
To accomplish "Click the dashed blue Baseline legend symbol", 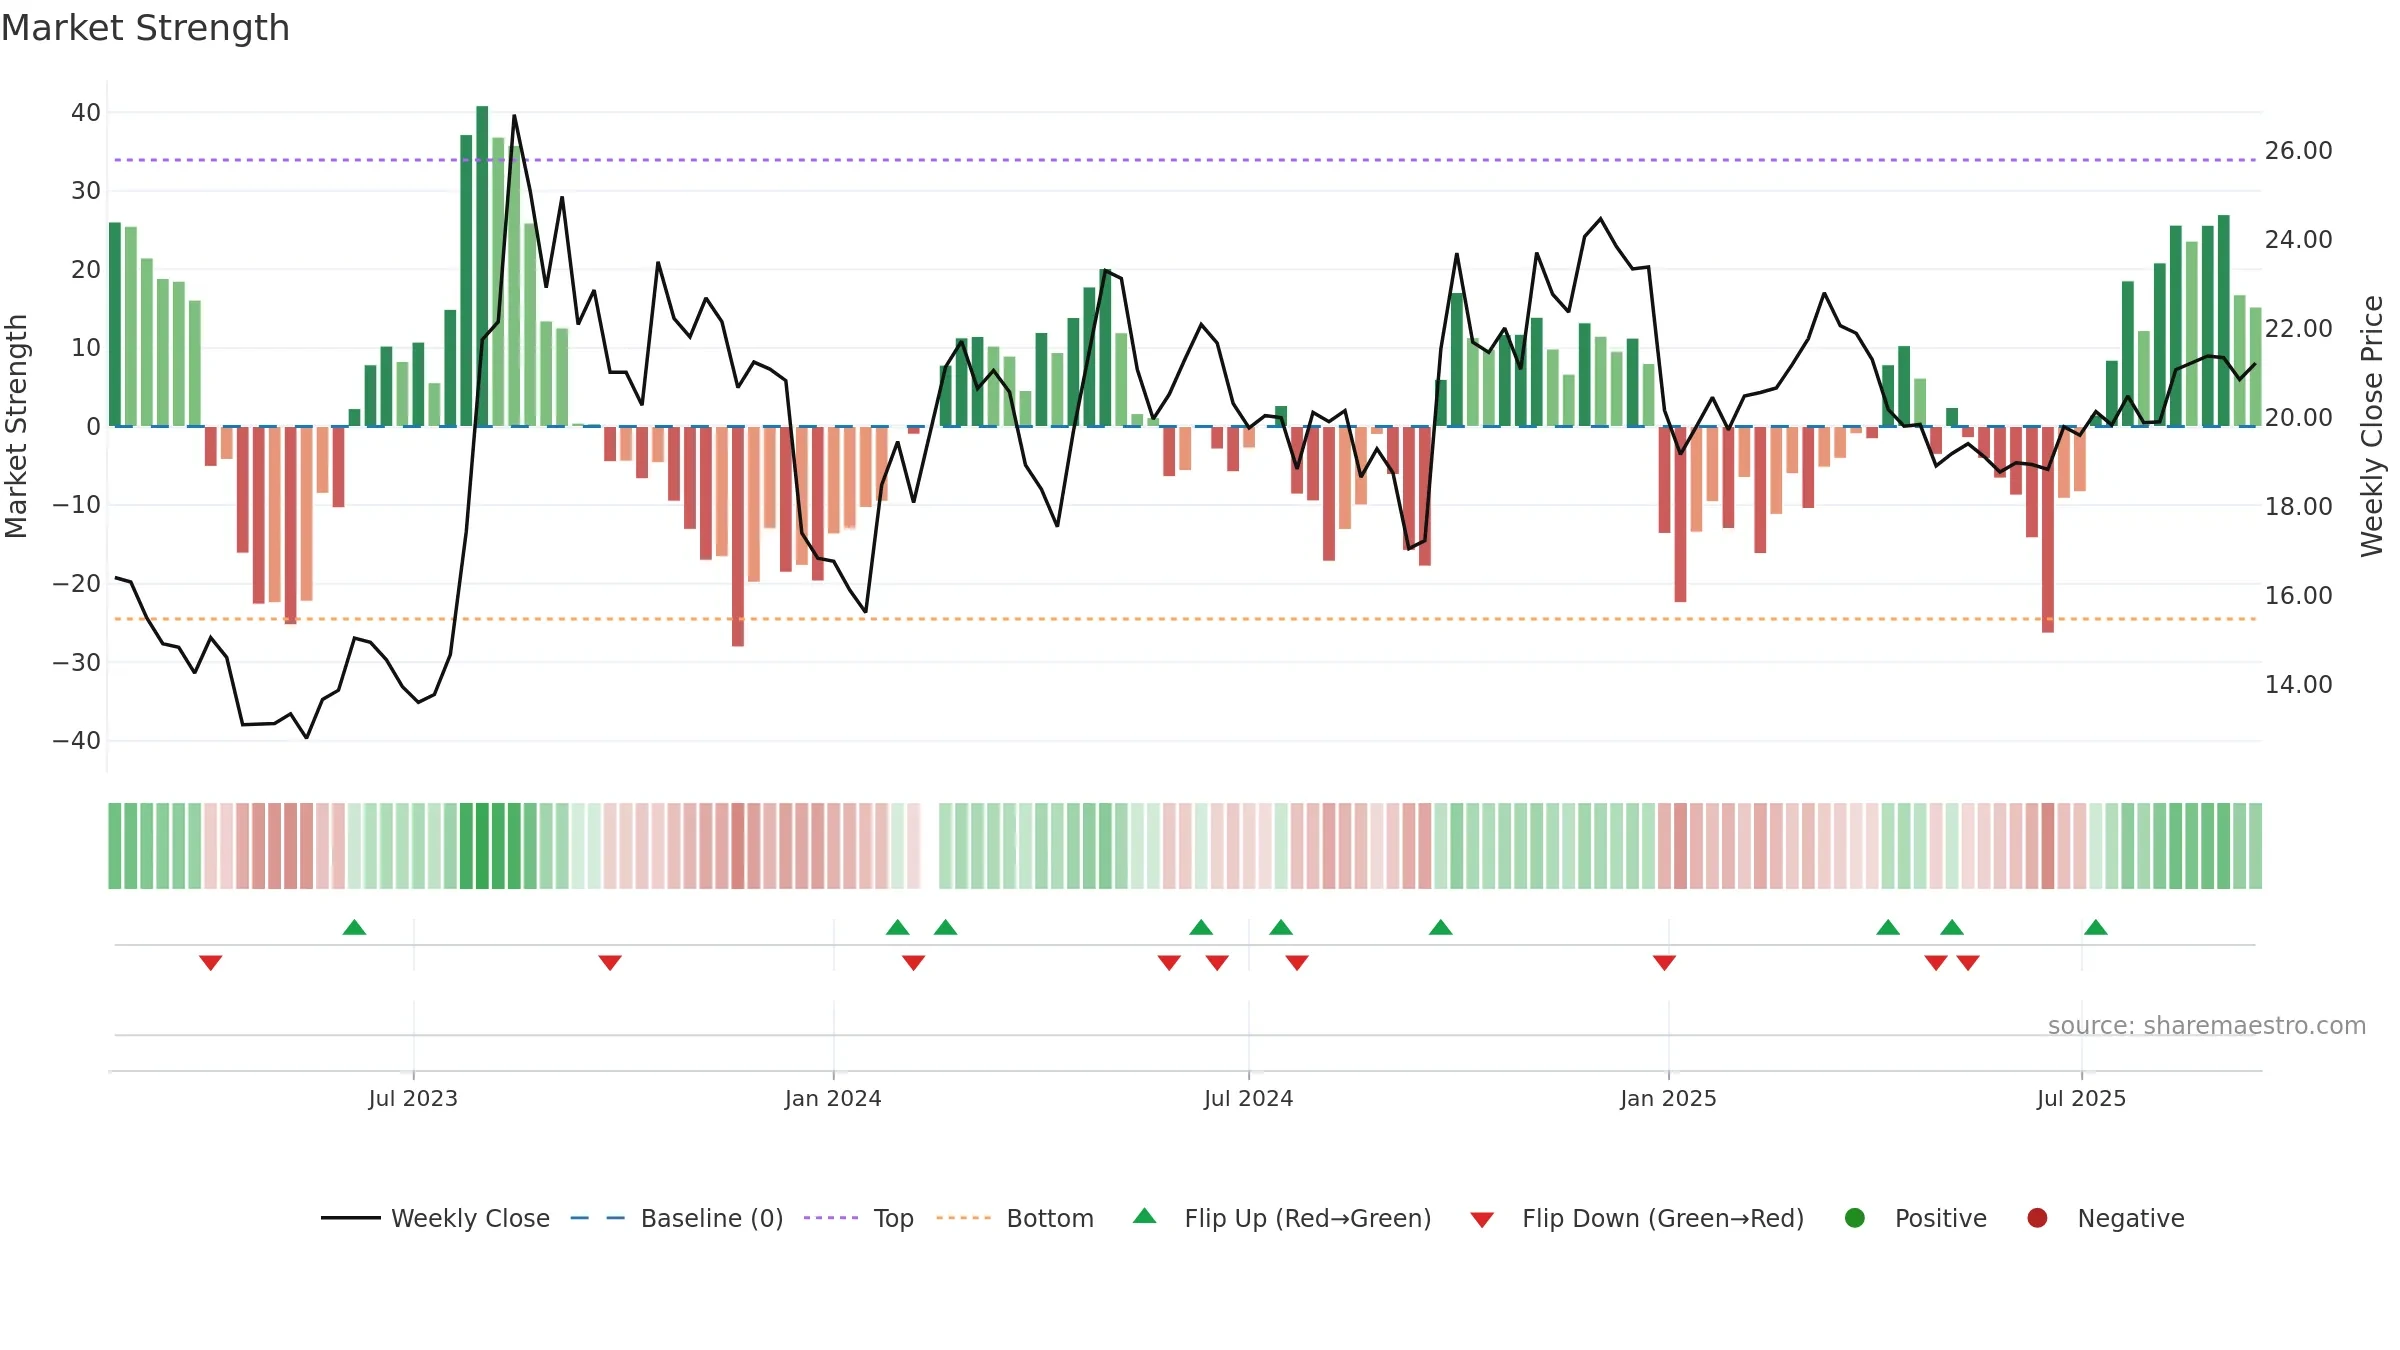I will click(x=597, y=1218).
